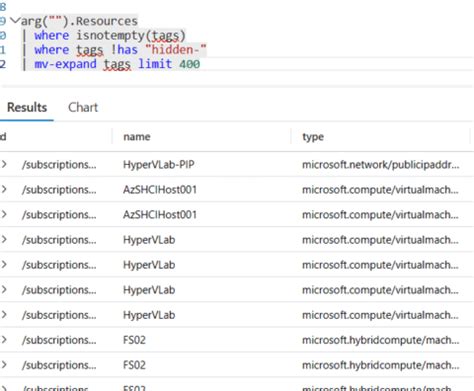Expand the first HyperVLab virtual machine row
This screenshot has width=474, height=391.
click(x=4, y=239)
